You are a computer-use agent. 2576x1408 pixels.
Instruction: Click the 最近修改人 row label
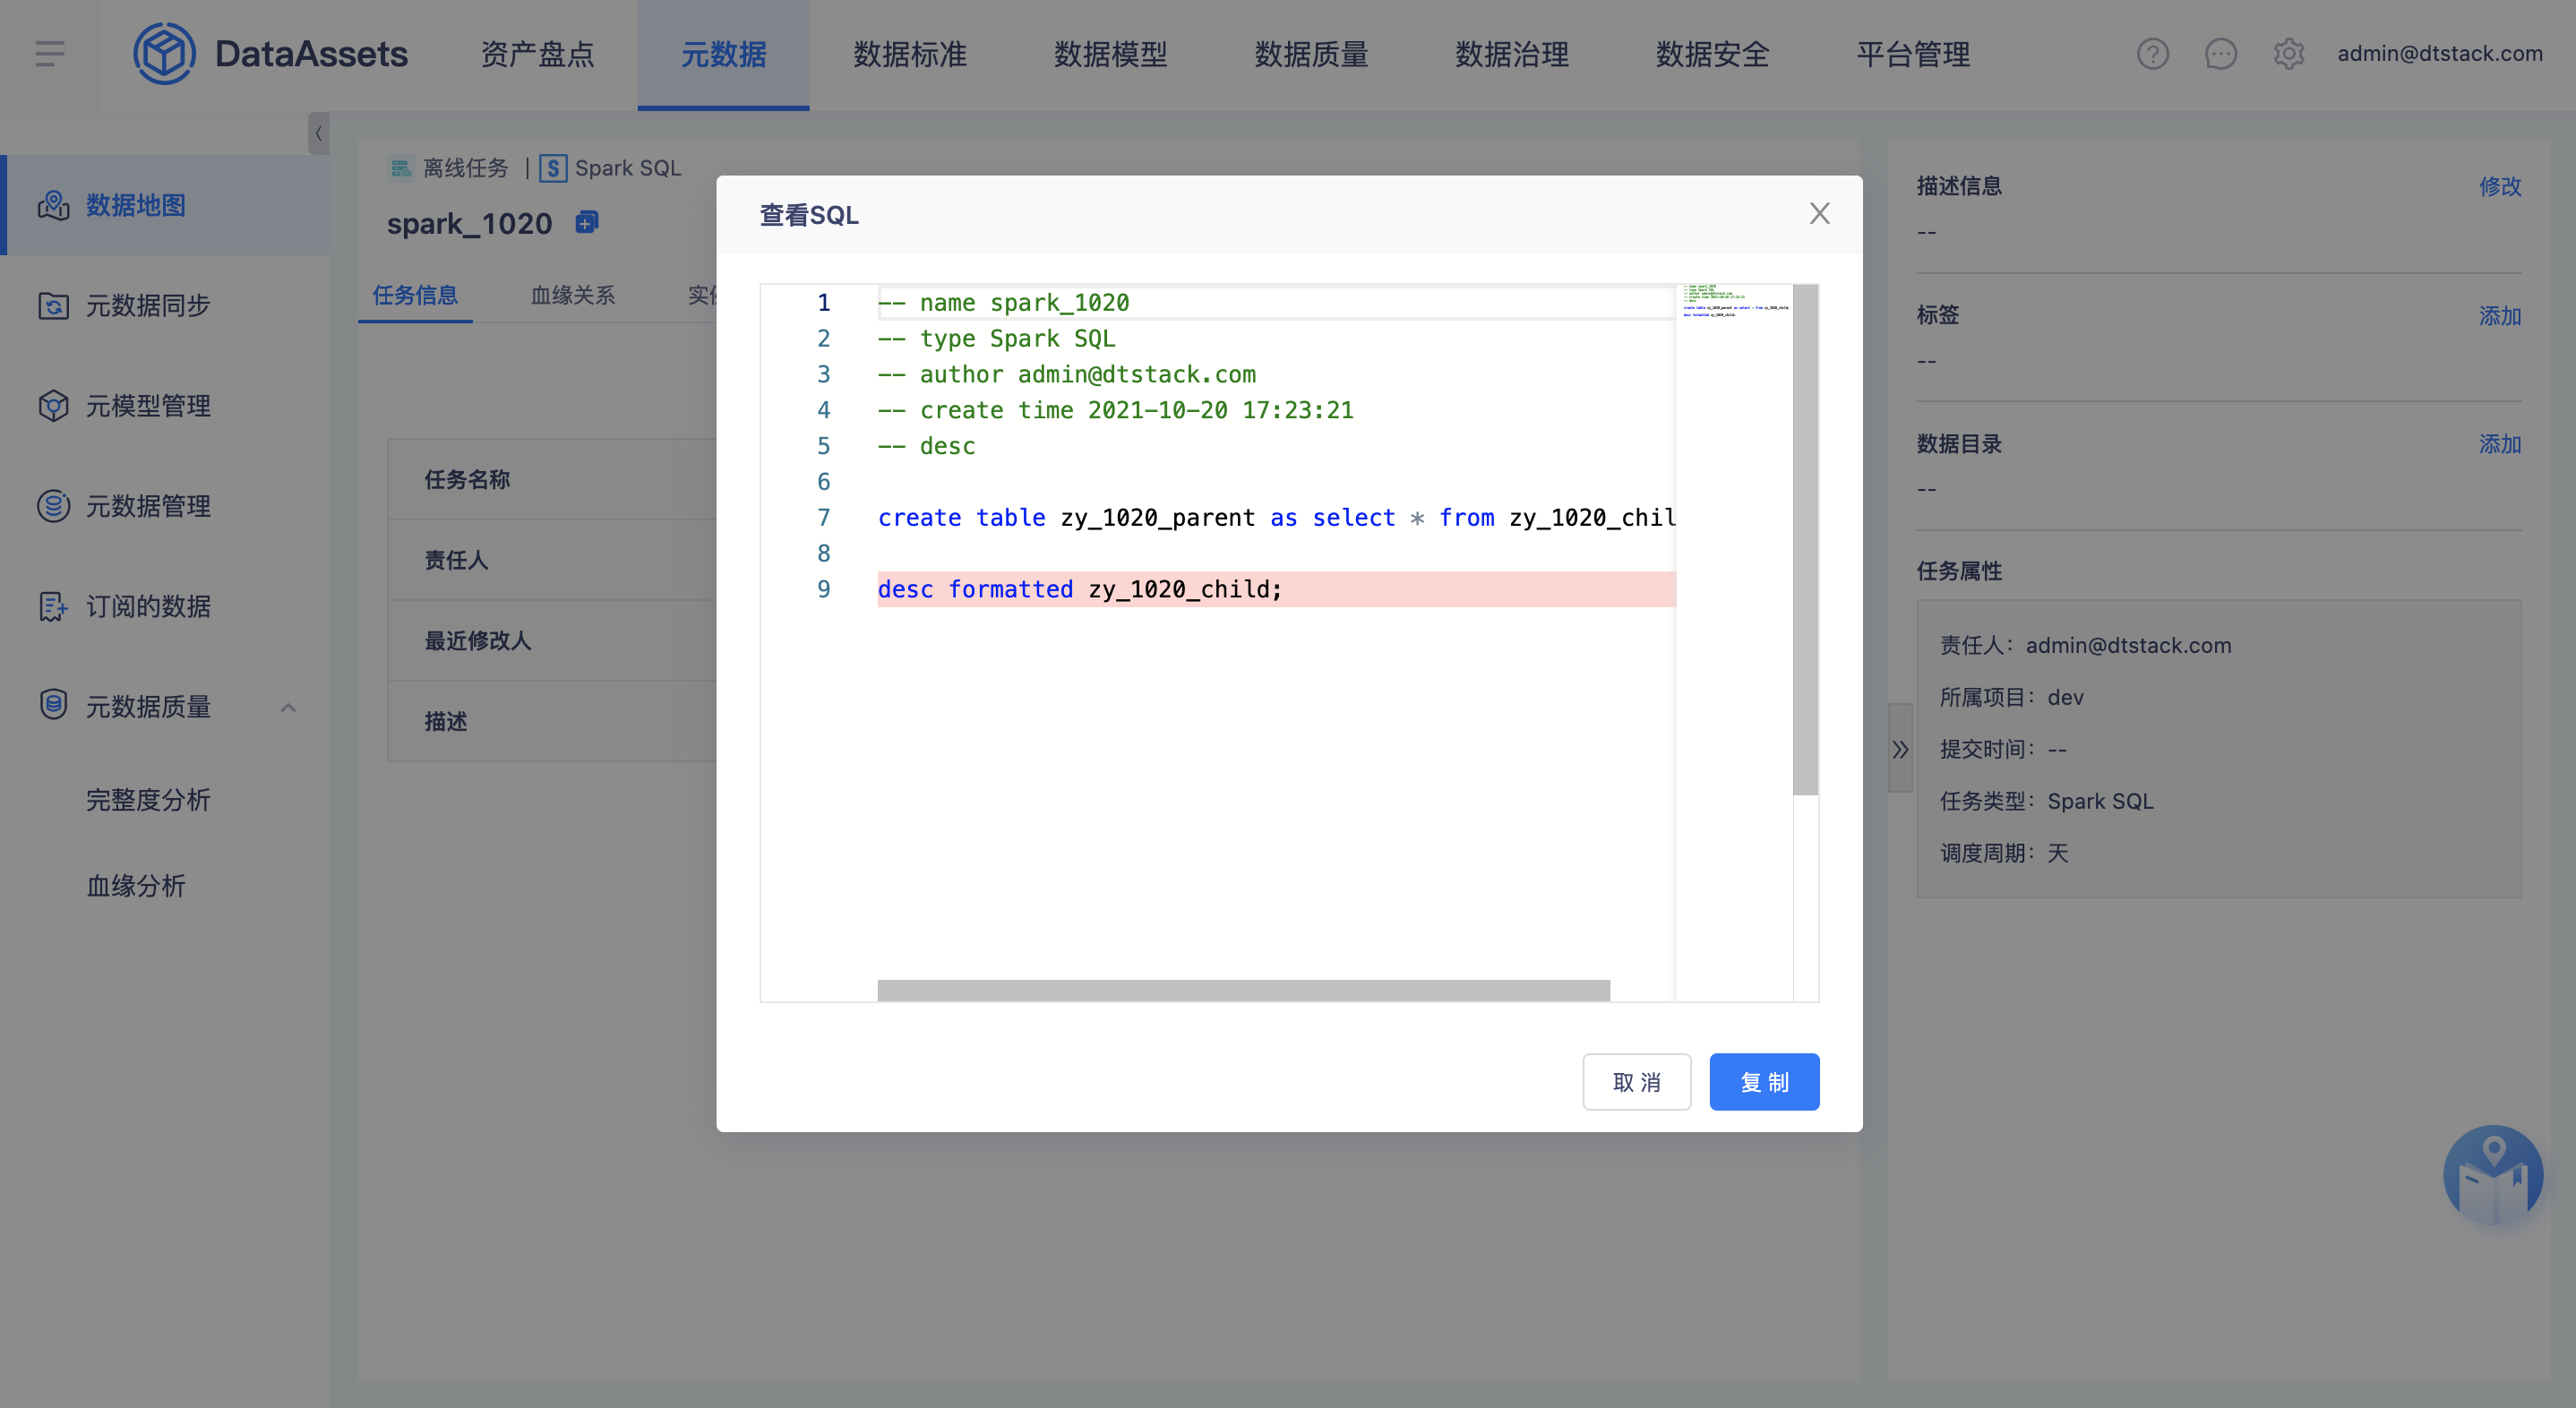[478, 641]
